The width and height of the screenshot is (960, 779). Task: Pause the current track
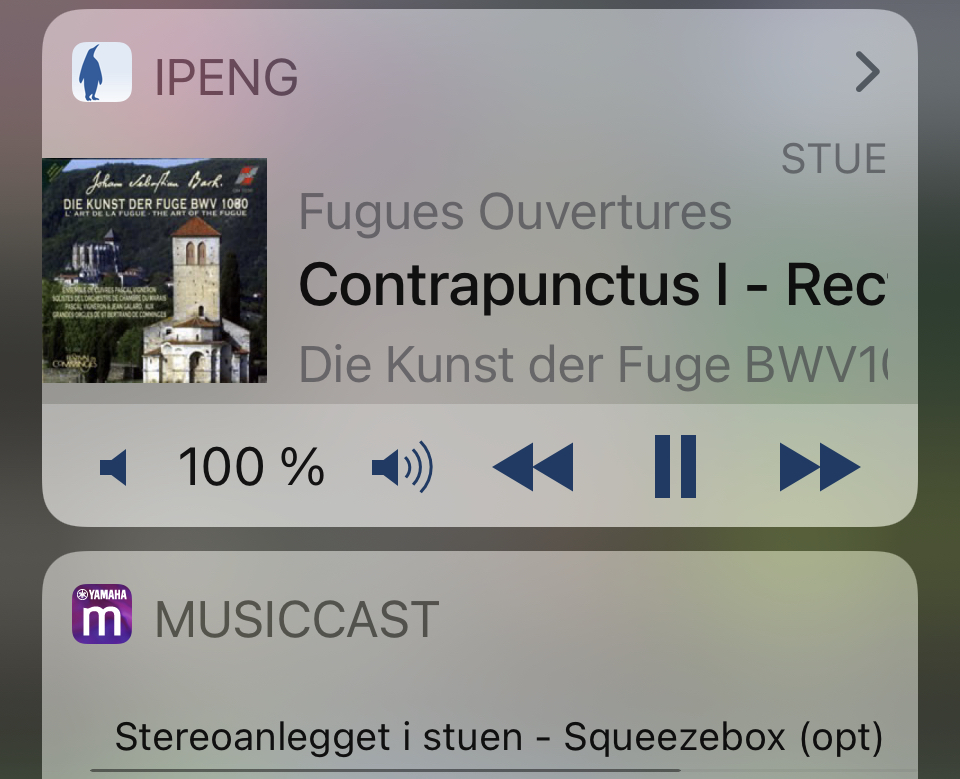click(x=675, y=467)
